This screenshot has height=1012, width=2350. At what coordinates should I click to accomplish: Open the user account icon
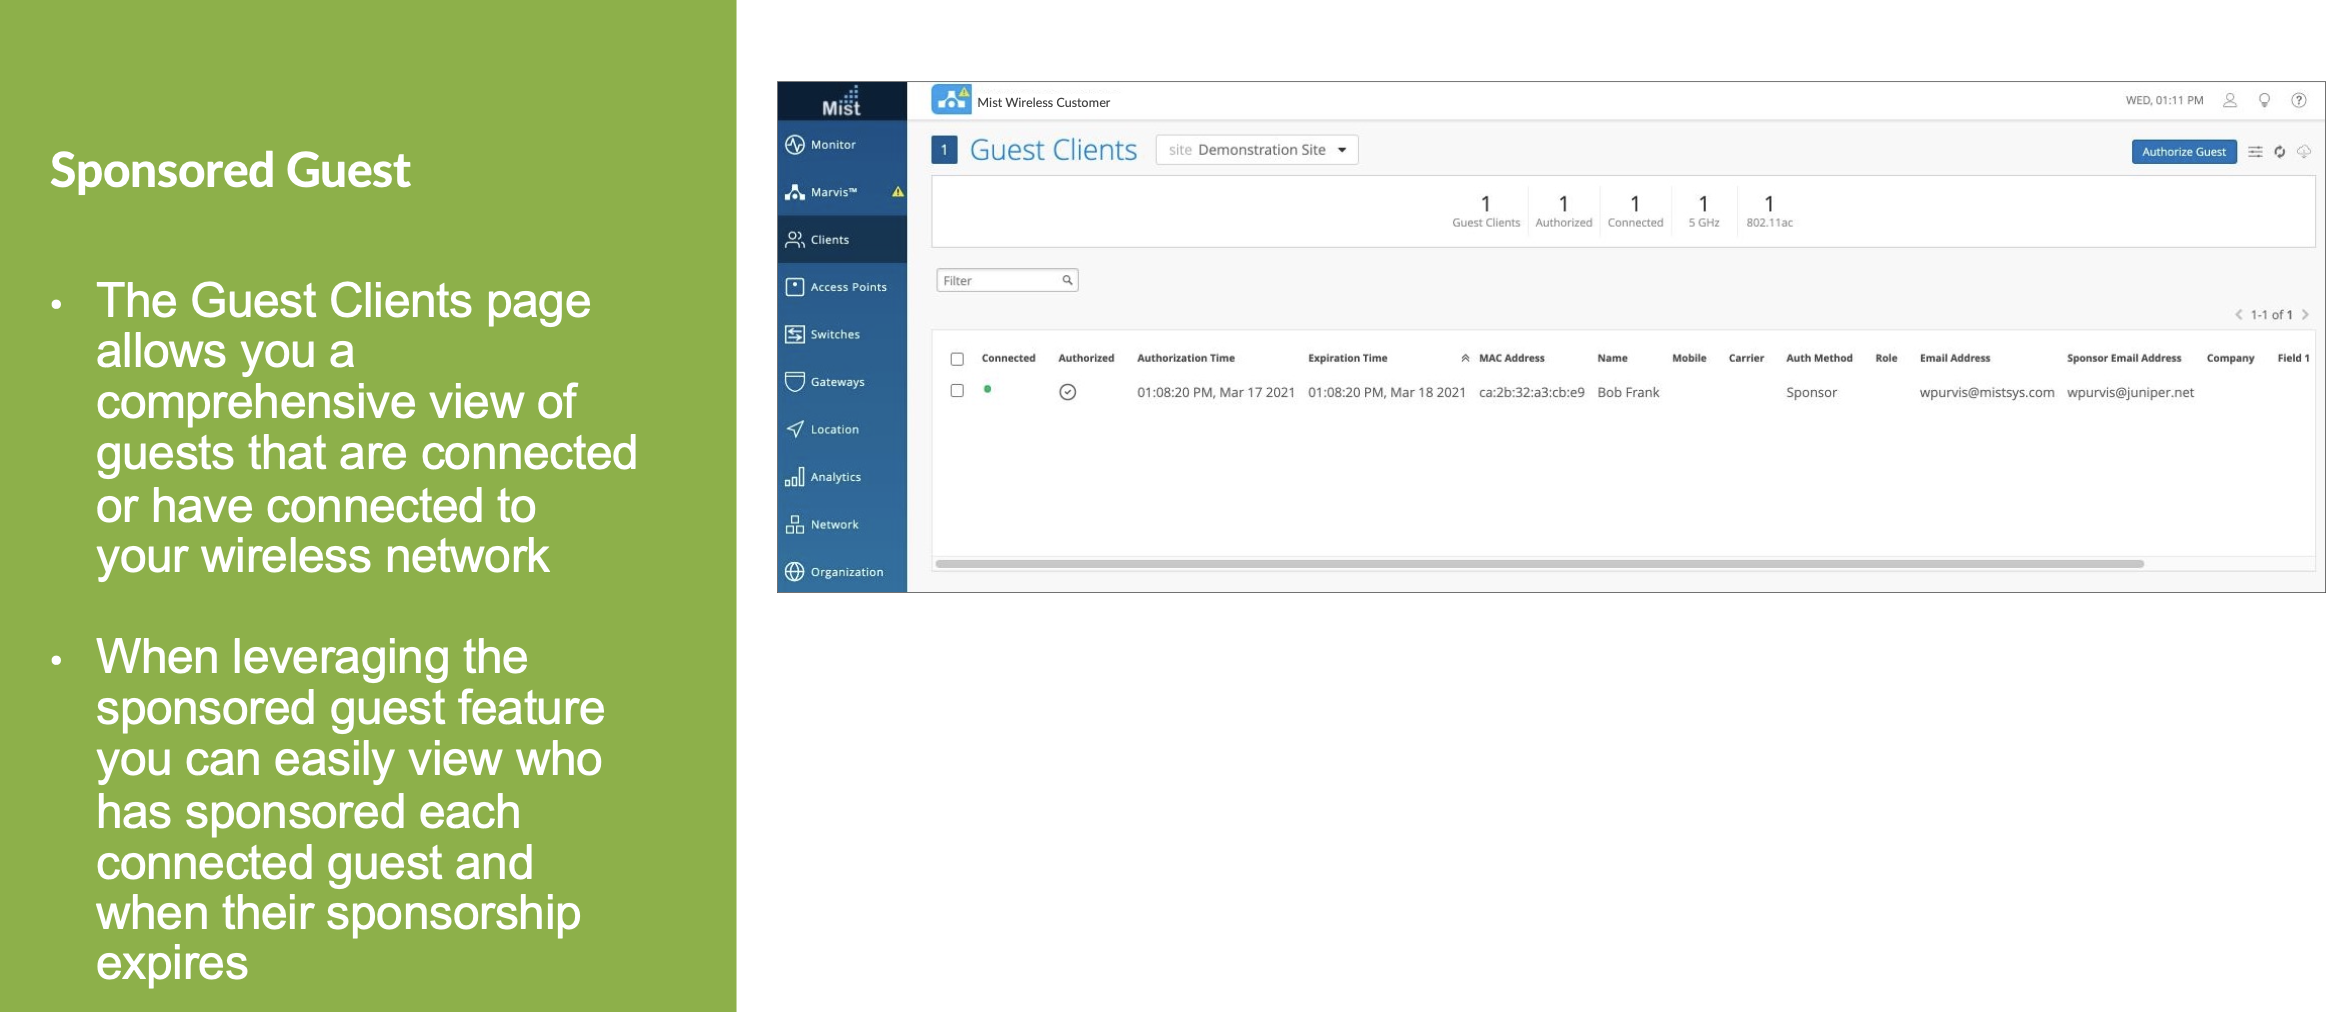[x=2229, y=101]
